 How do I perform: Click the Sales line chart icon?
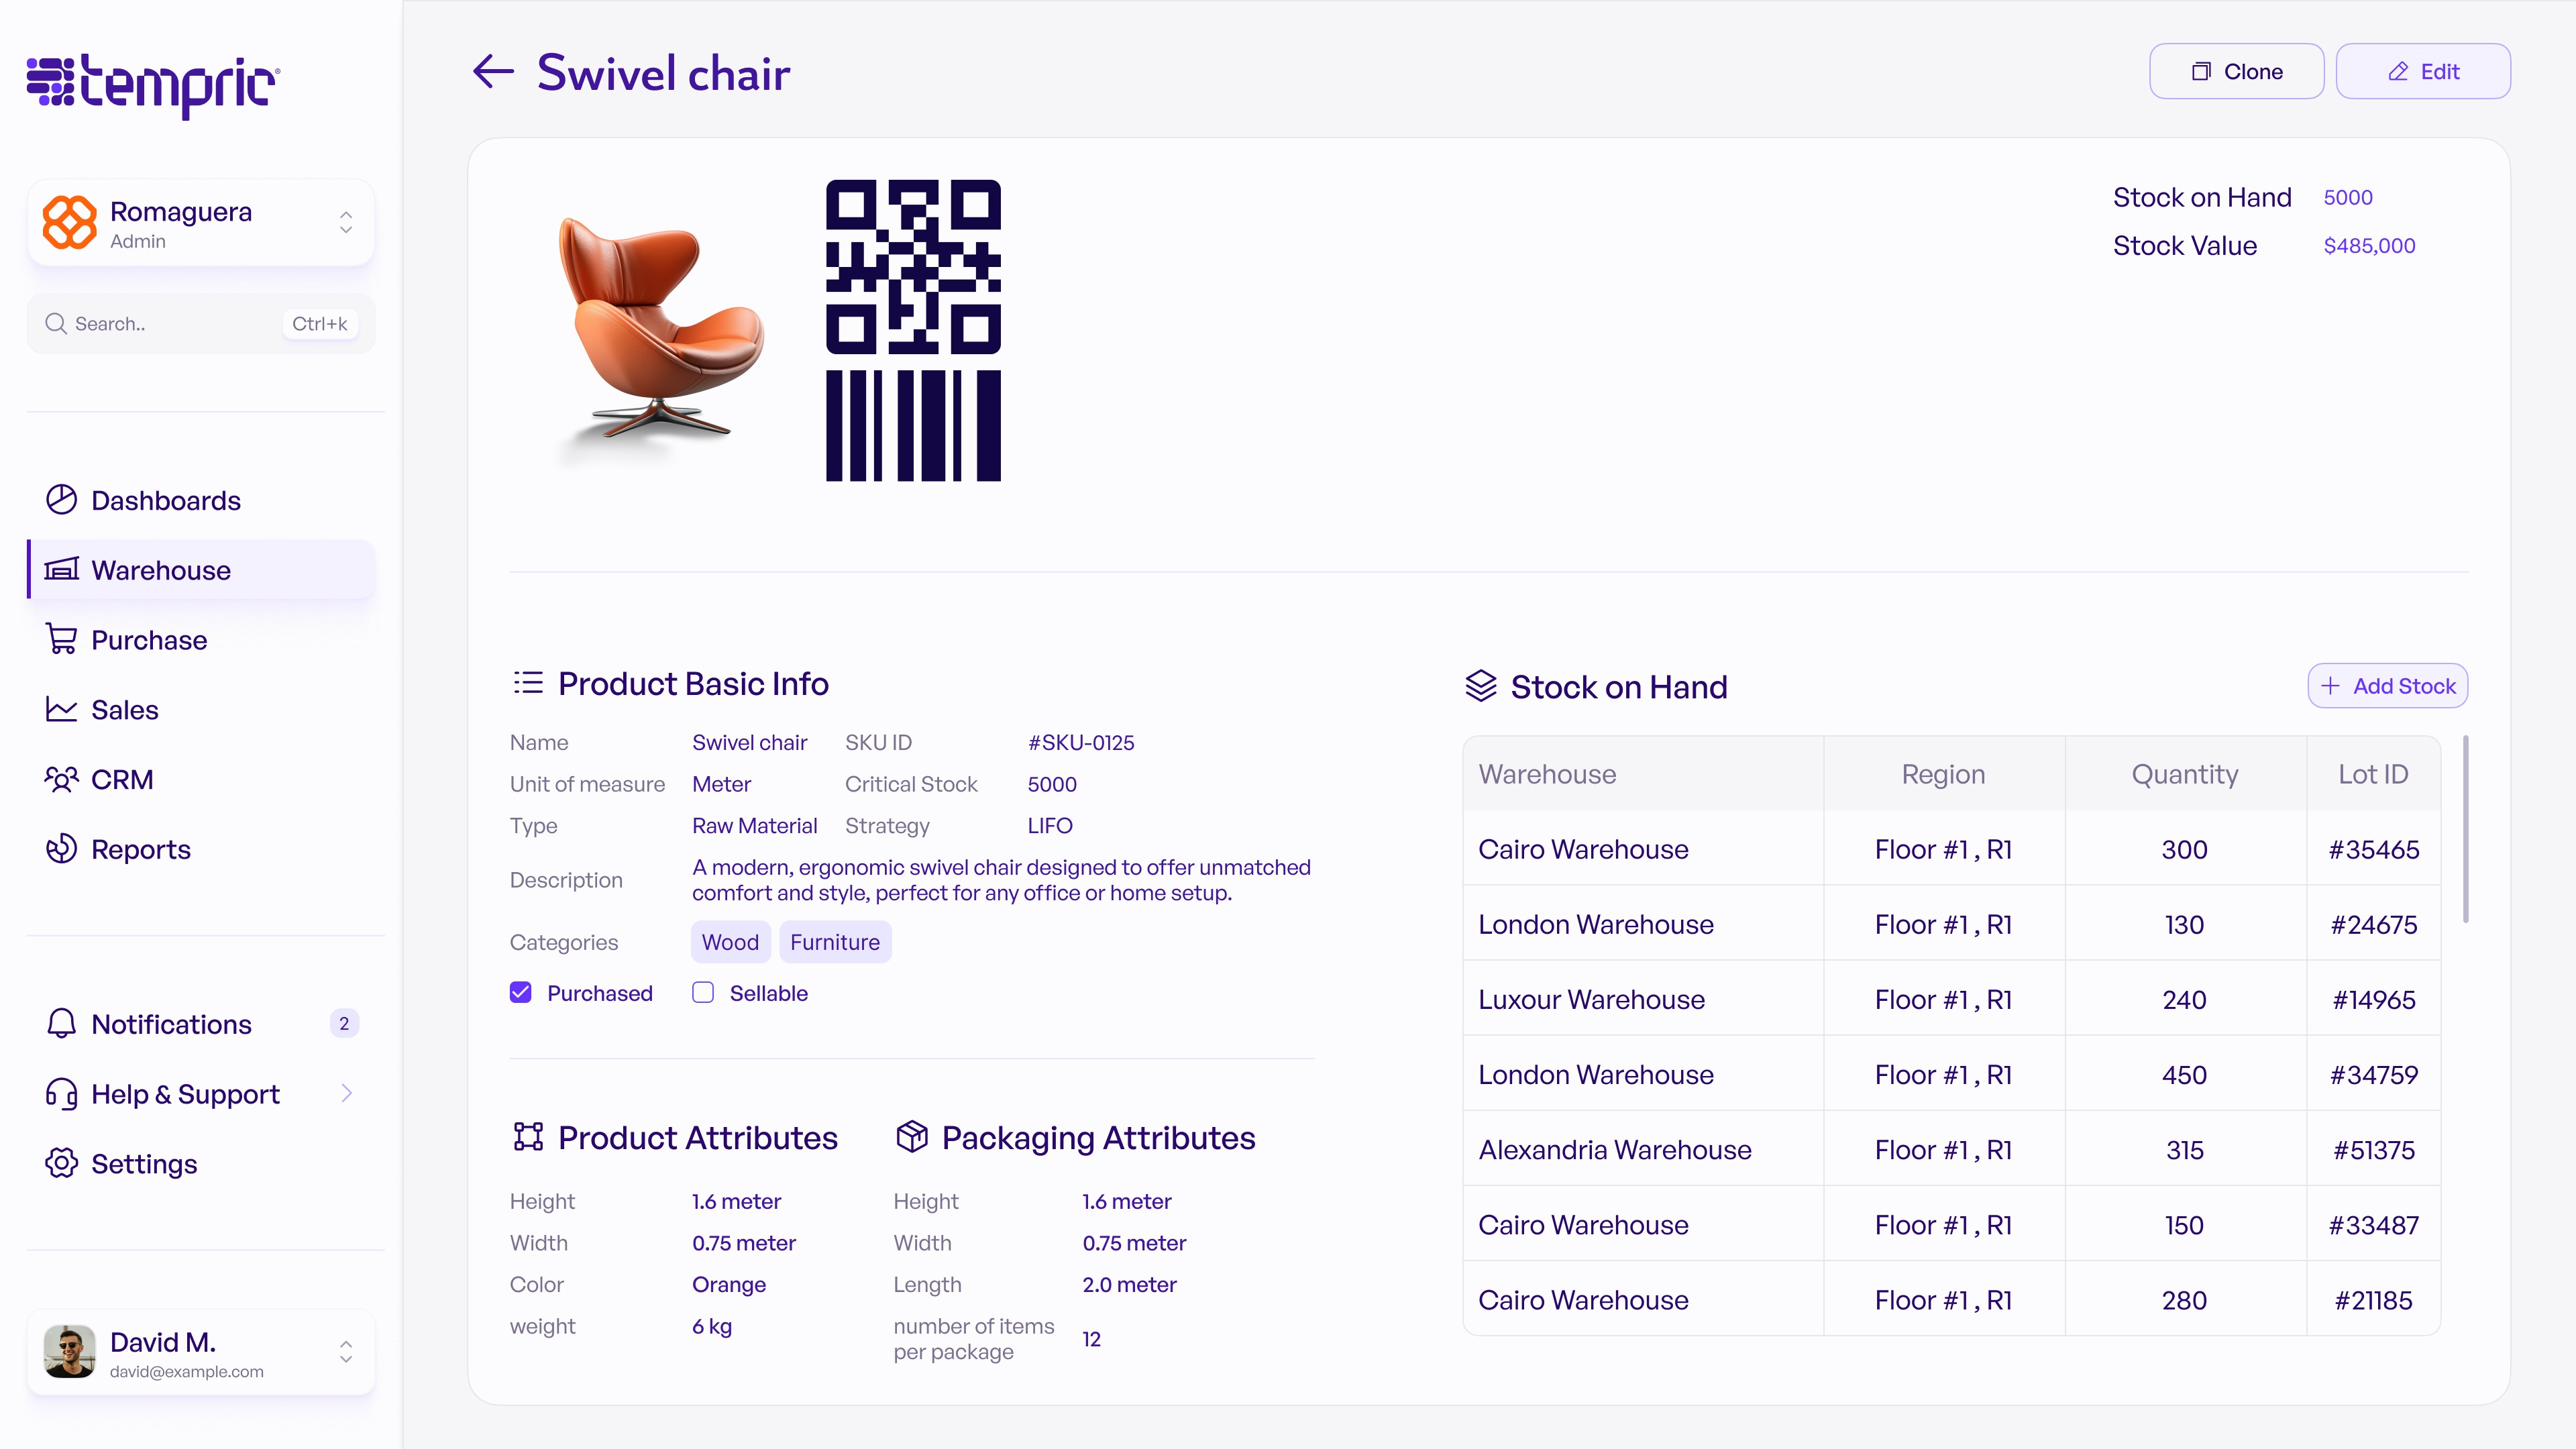pyautogui.click(x=61, y=710)
